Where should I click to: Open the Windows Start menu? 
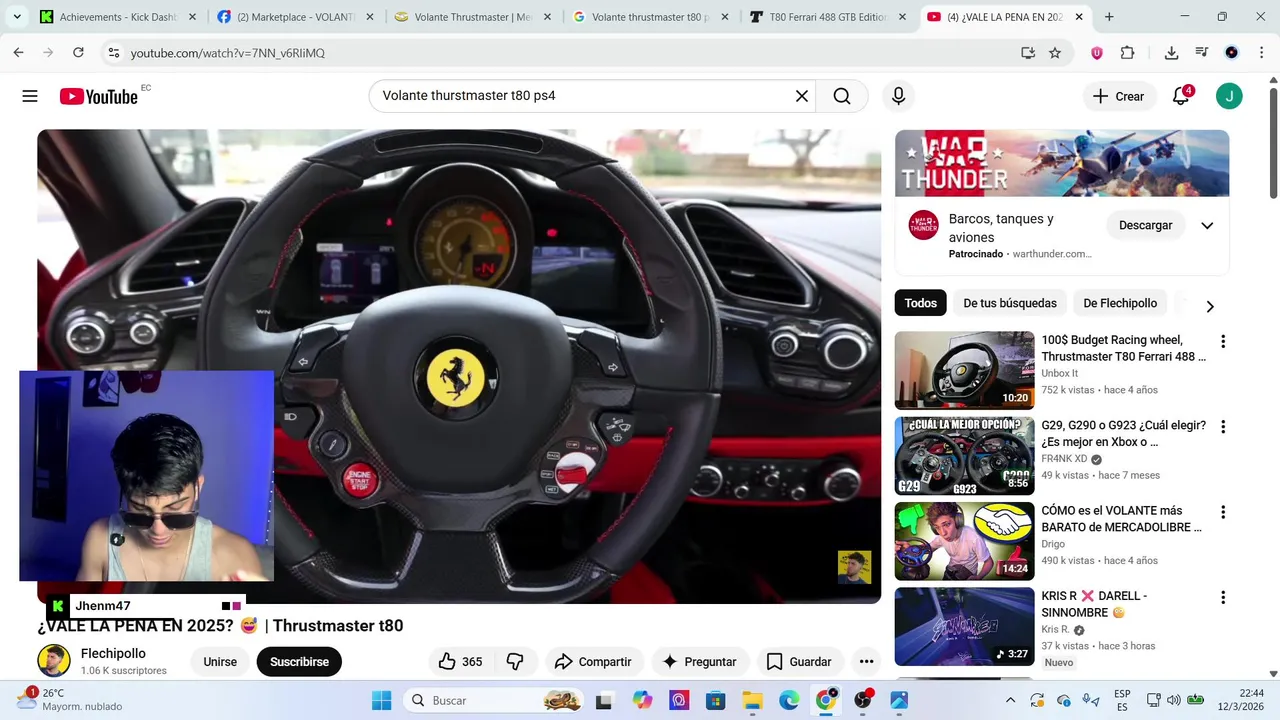point(382,700)
